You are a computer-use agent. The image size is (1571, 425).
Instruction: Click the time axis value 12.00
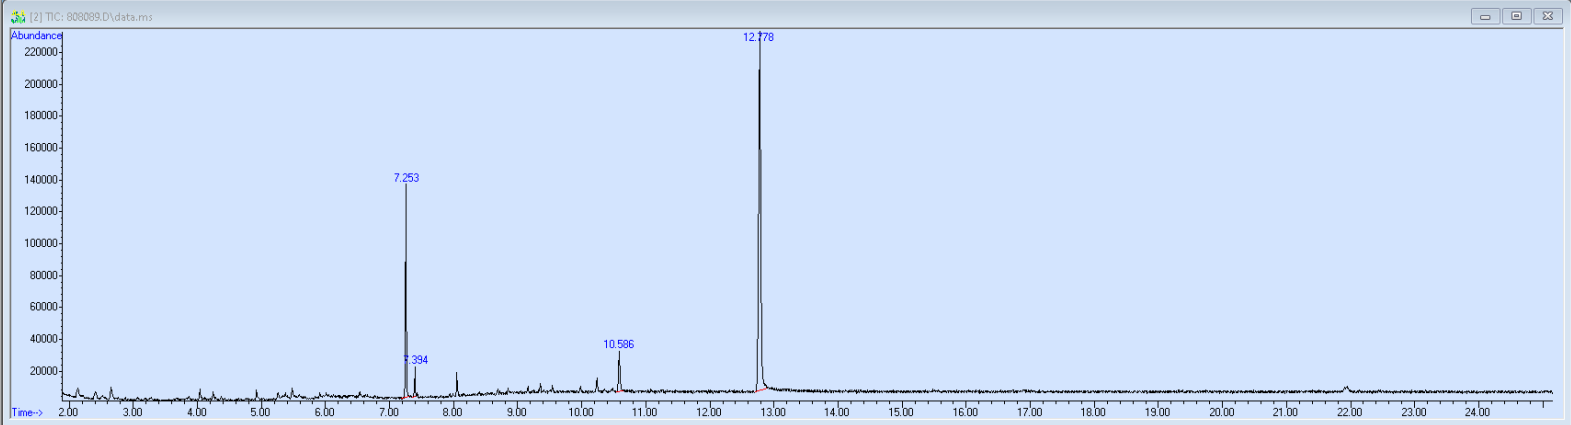709,412
